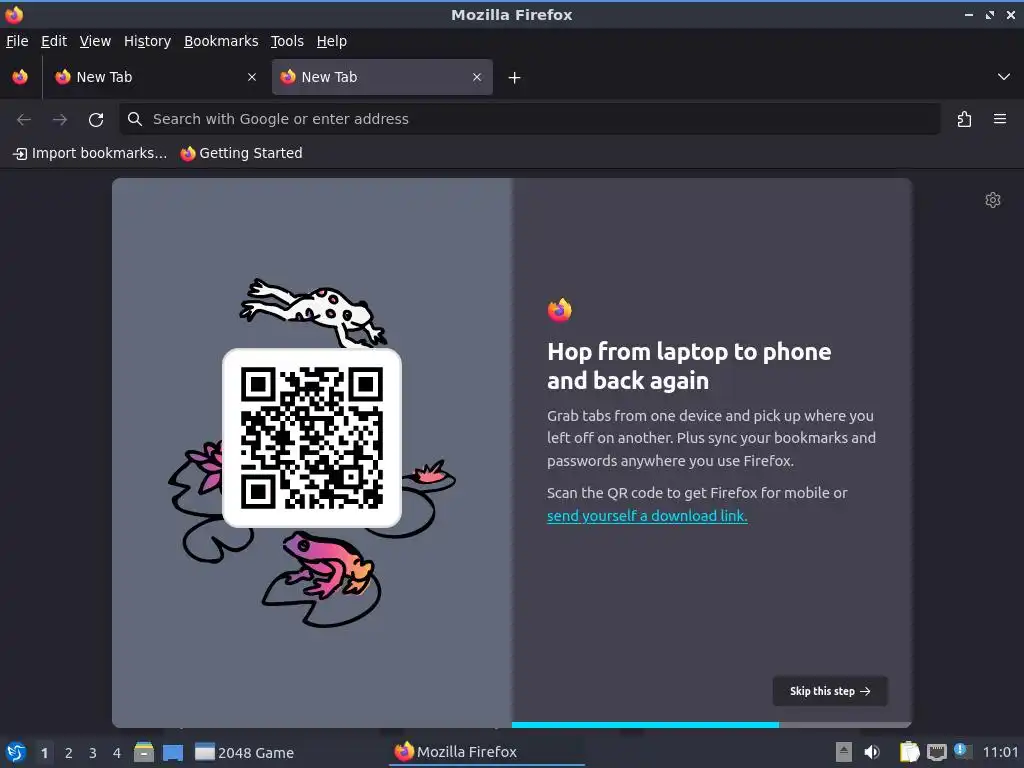Open the Edit menu

54,41
